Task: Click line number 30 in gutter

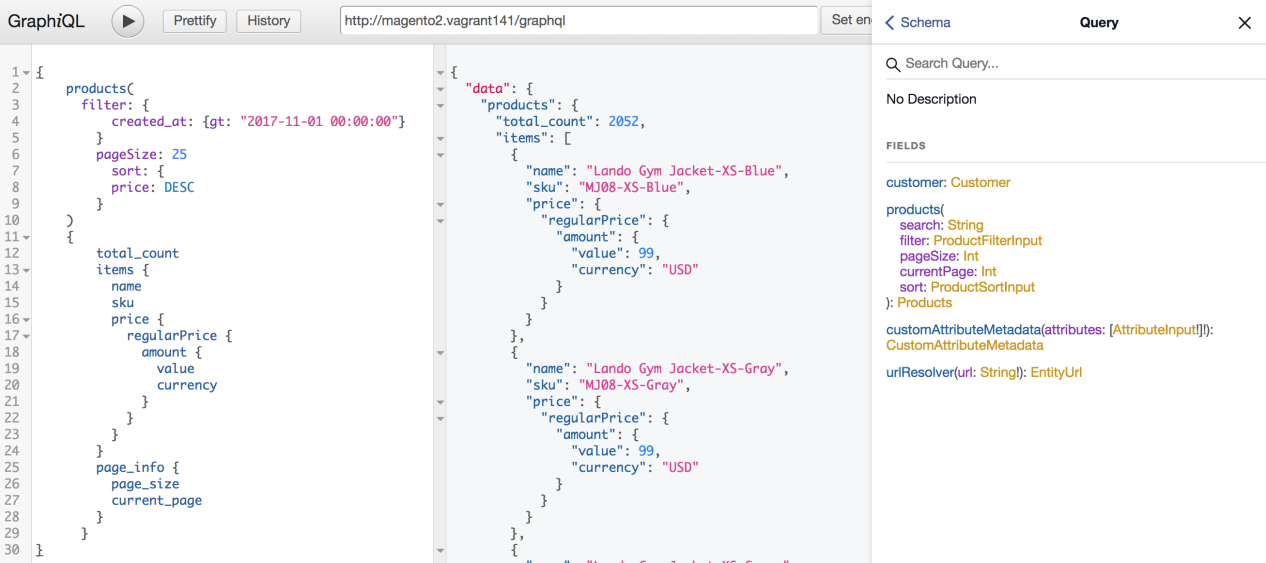Action: (x=12, y=550)
